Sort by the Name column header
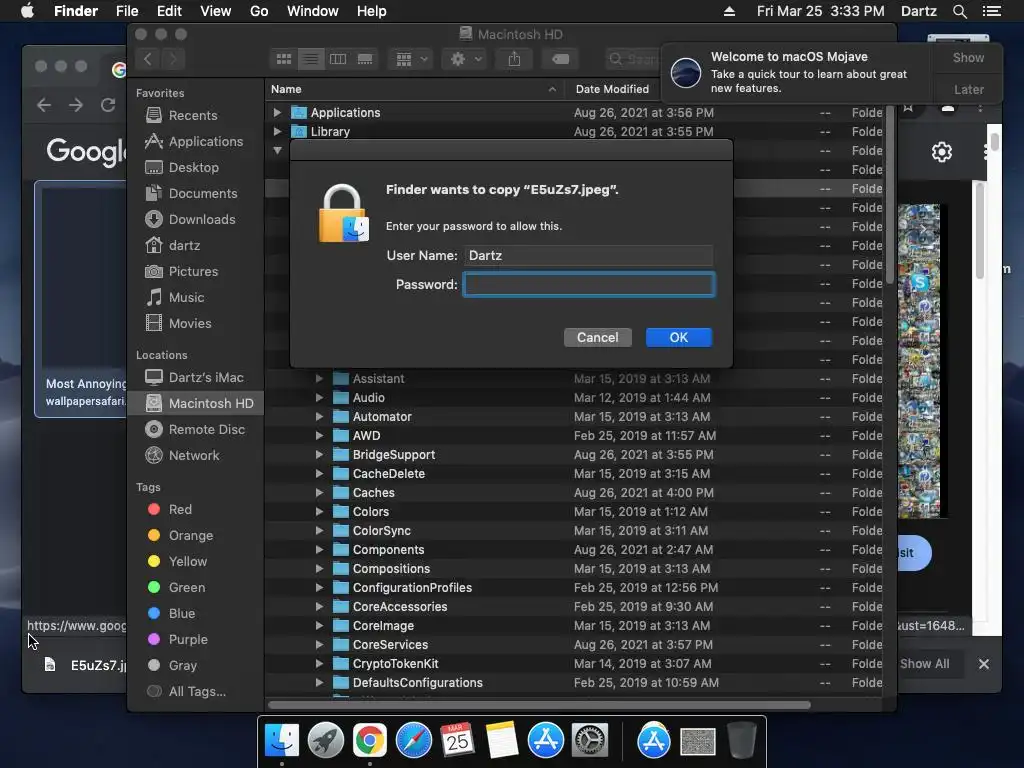The width and height of the screenshot is (1024, 768). [x=414, y=89]
